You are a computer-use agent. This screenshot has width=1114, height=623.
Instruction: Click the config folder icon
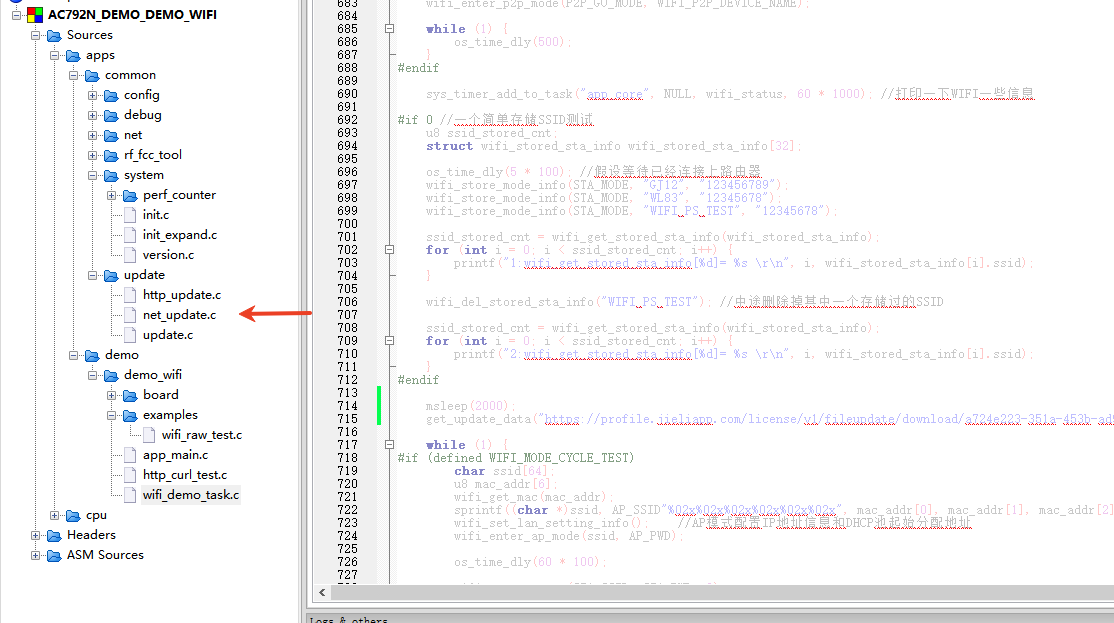pos(112,95)
